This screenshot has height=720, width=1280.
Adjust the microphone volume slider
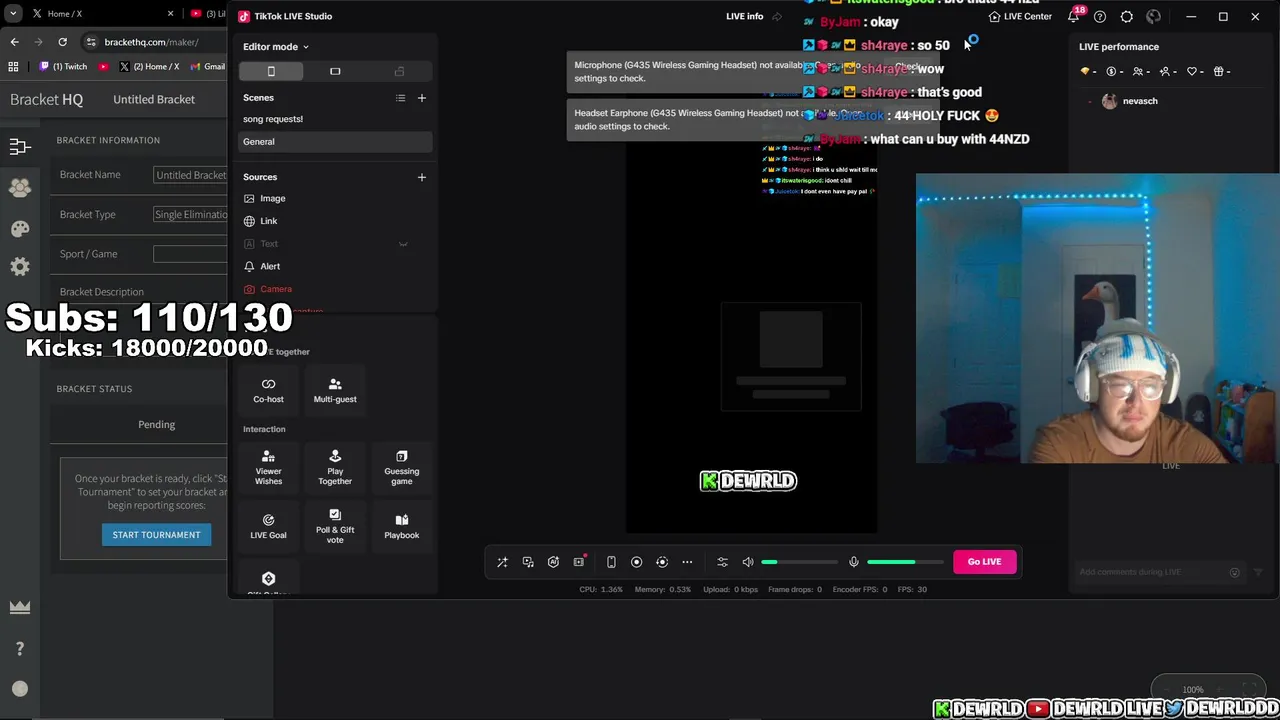click(905, 562)
